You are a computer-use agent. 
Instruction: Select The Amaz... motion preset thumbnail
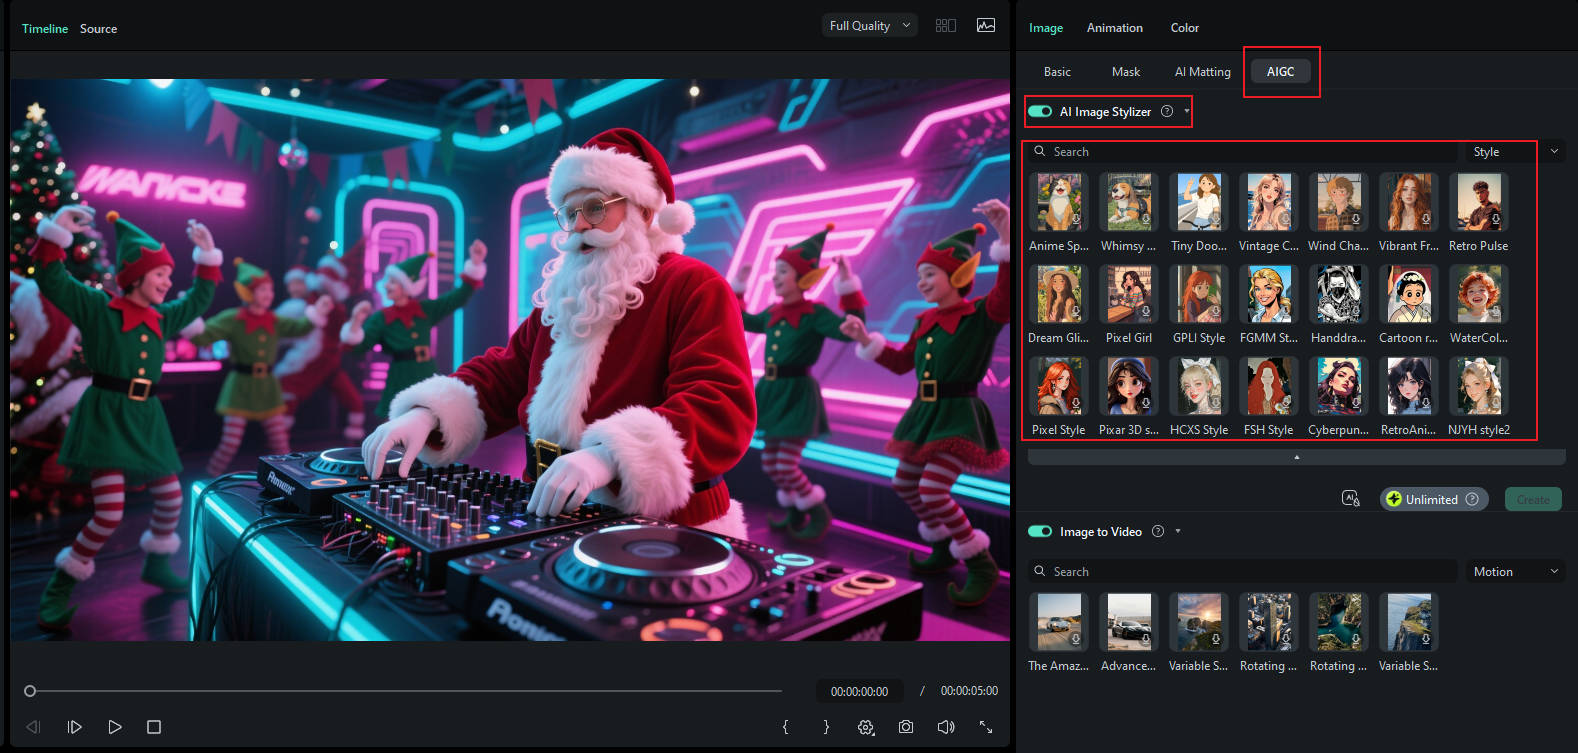[1059, 622]
